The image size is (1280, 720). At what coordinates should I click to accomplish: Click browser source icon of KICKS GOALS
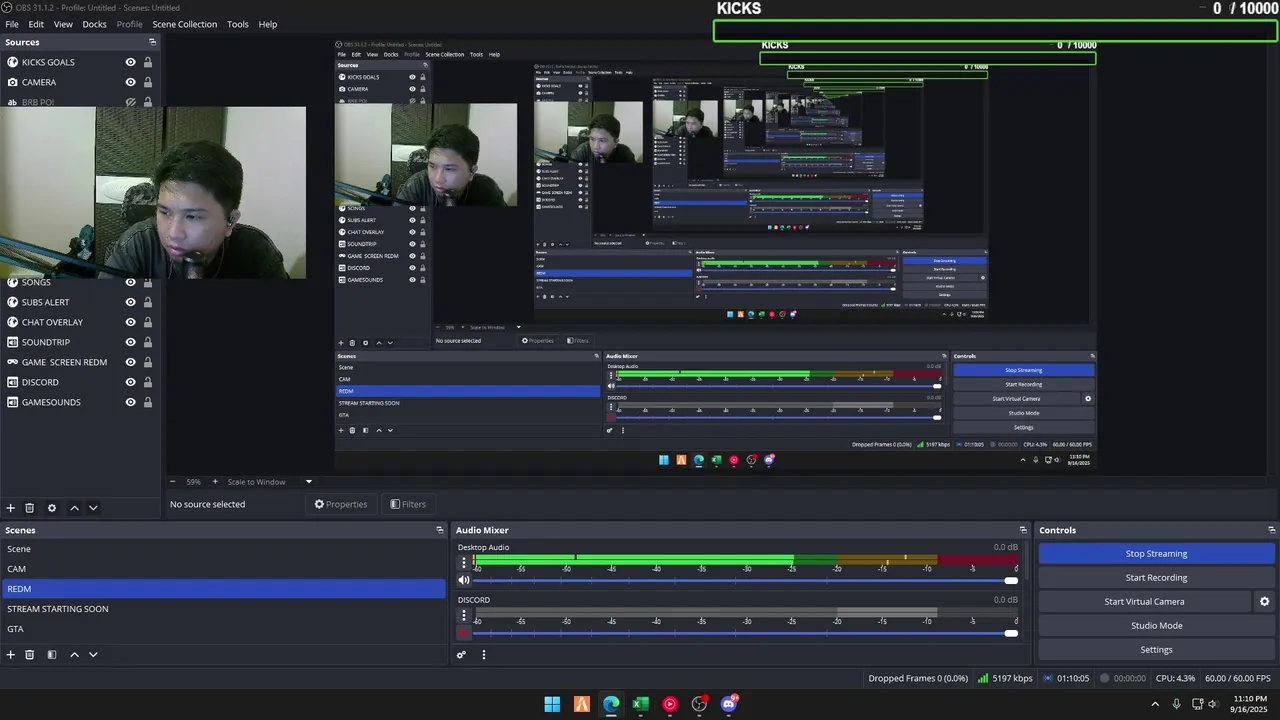click(x=13, y=62)
